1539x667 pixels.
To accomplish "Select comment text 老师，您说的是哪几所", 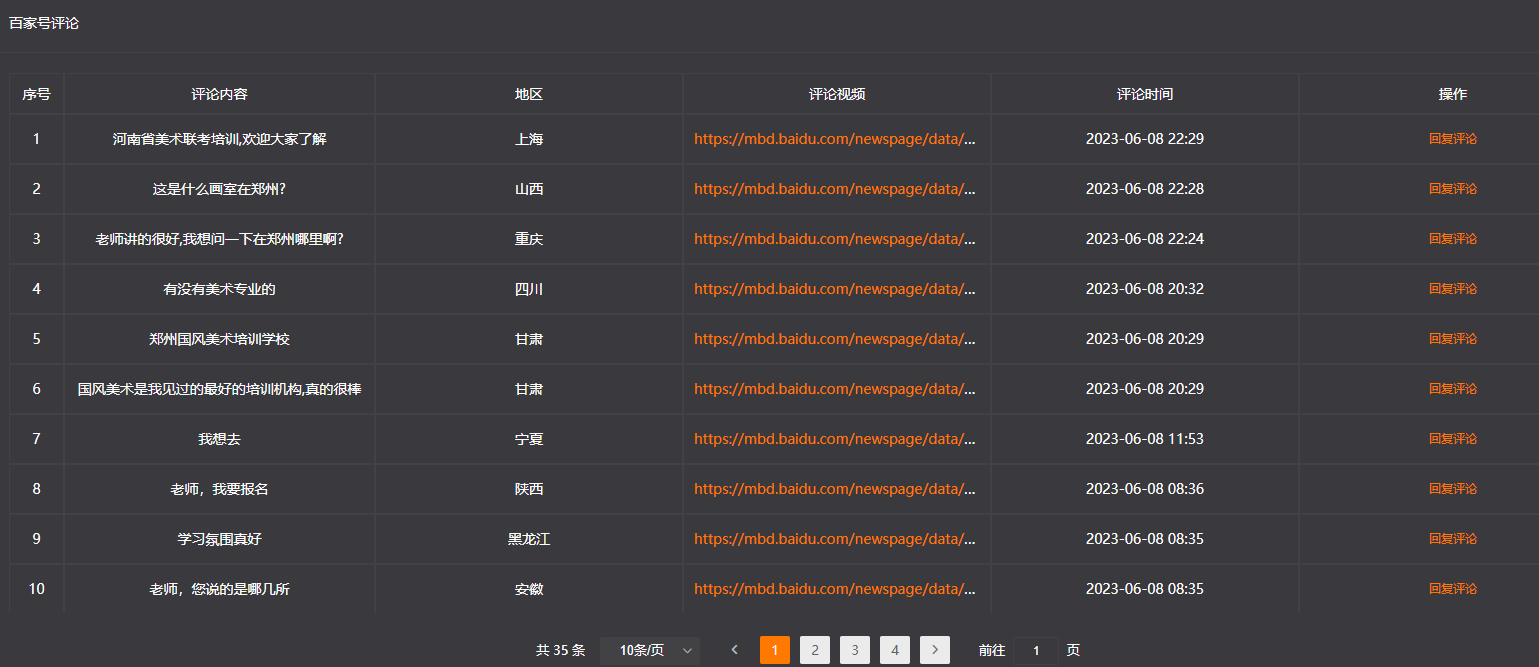I will pos(219,589).
